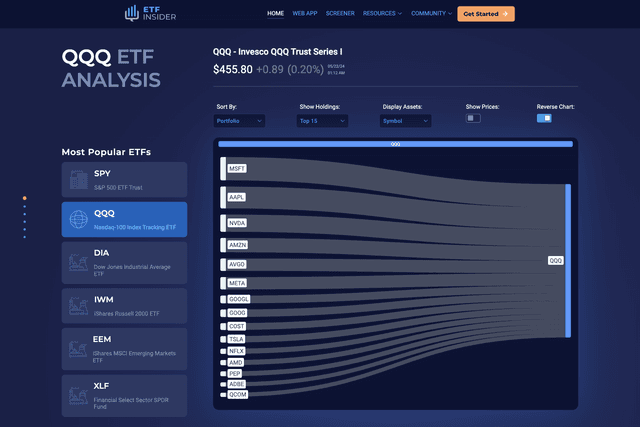The width and height of the screenshot is (640, 427).
Task: Open the WEB APP nav item
Action: (x=305, y=13)
